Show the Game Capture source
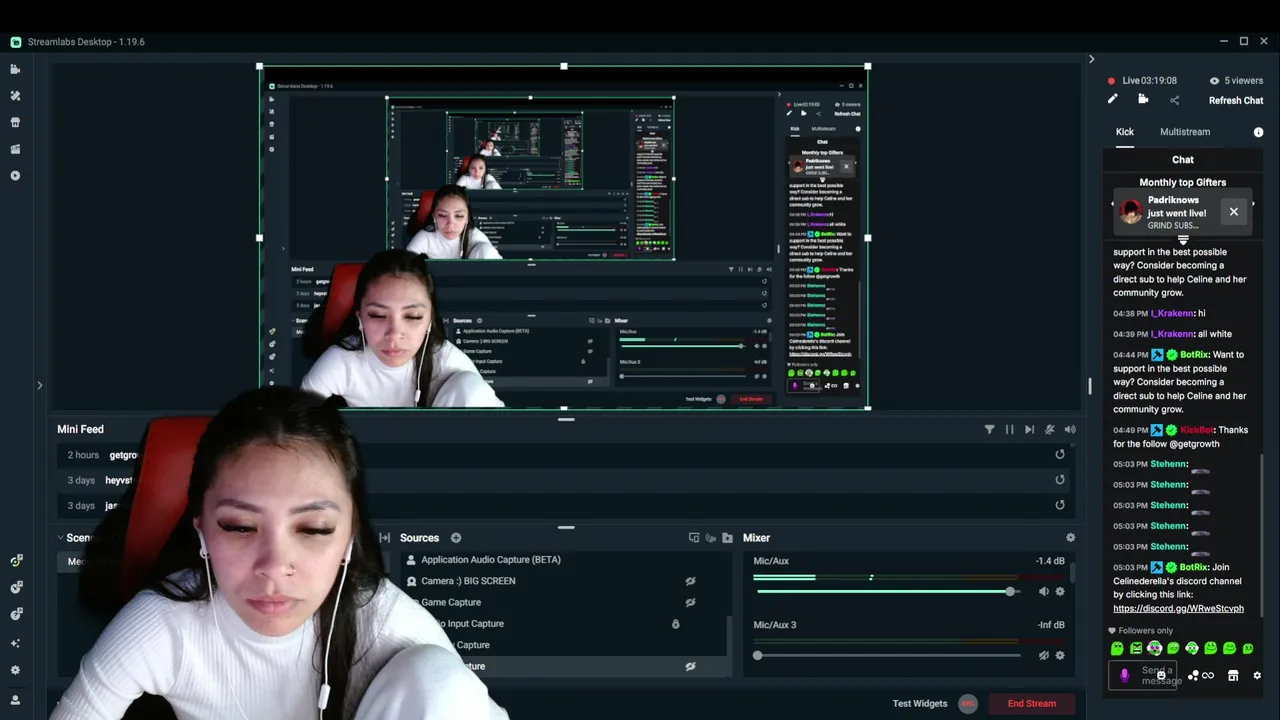Image resolution: width=1280 pixels, height=720 pixels. pyautogui.click(x=690, y=602)
